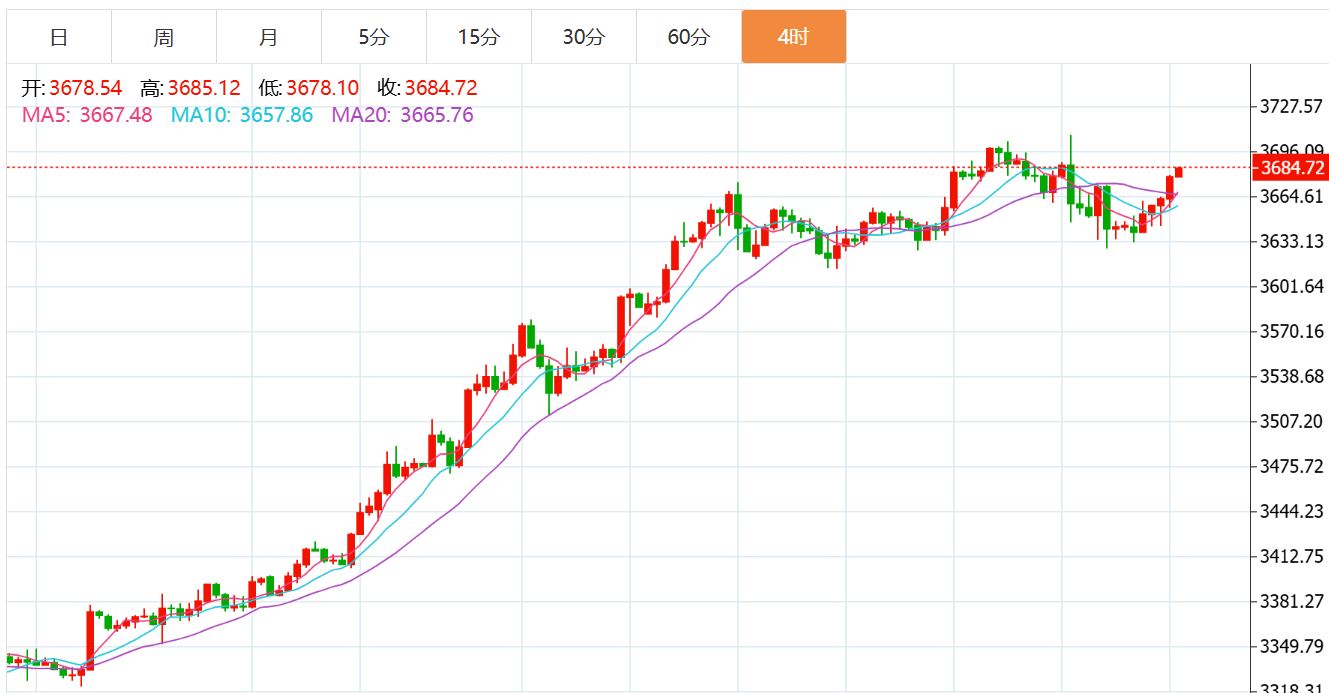Click the MA20 indicator label
This screenshot has width=1329, height=693.
point(402,115)
